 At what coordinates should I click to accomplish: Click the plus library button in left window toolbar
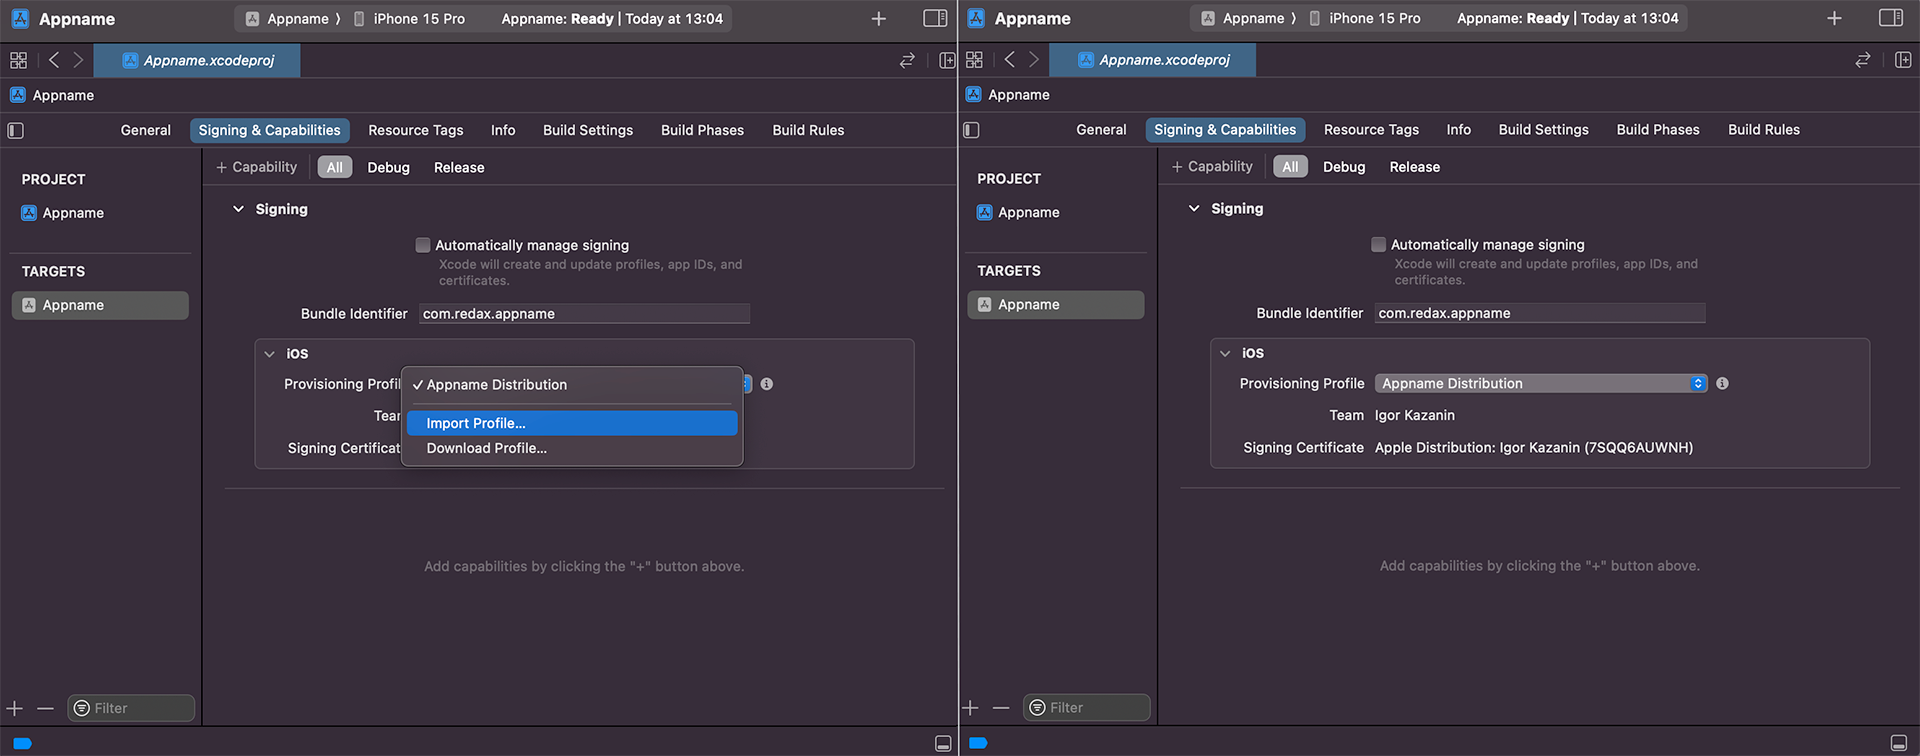tap(878, 19)
